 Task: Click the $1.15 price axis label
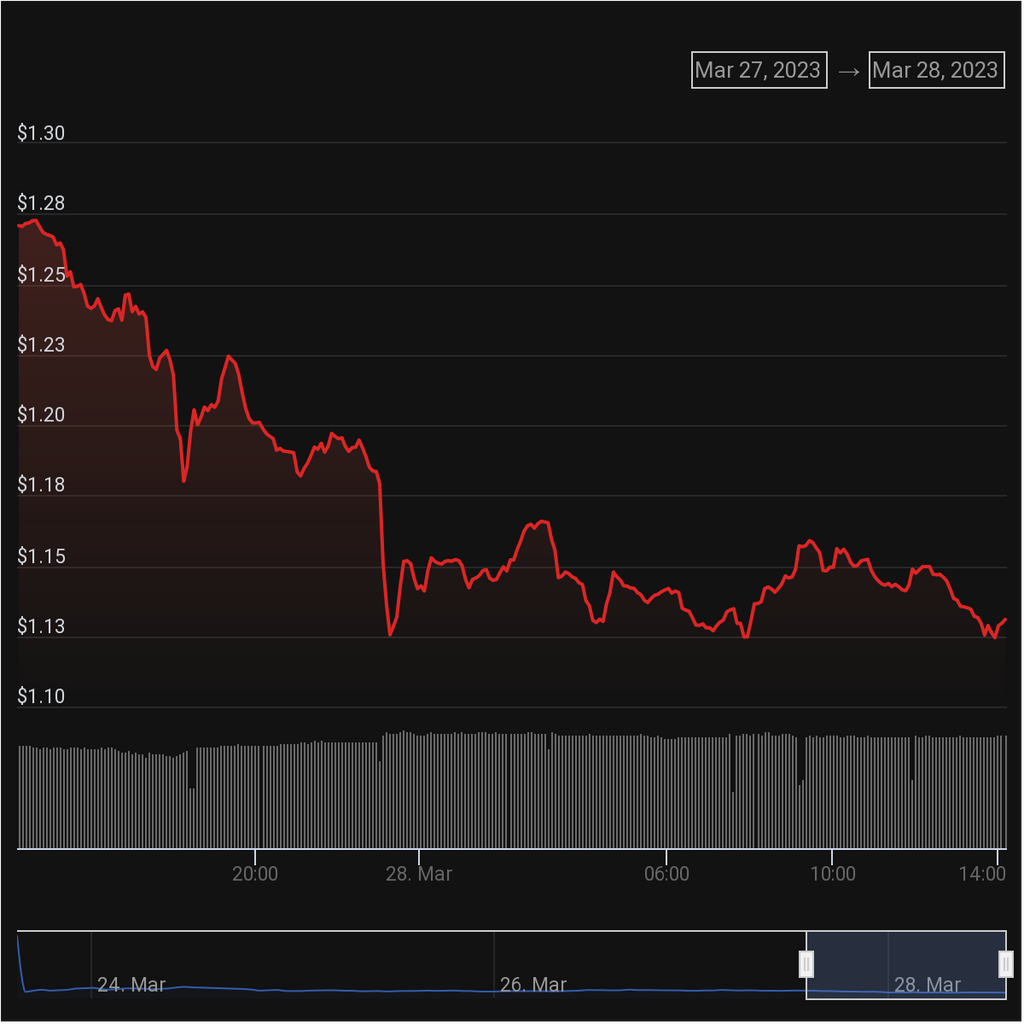[41, 556]
